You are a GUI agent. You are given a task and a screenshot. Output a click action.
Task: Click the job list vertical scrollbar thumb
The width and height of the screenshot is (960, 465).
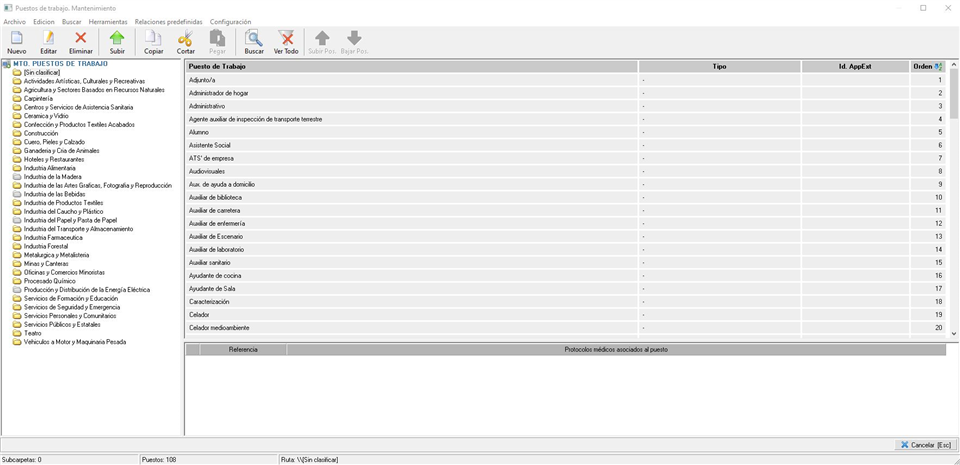[x=954, y=93]
